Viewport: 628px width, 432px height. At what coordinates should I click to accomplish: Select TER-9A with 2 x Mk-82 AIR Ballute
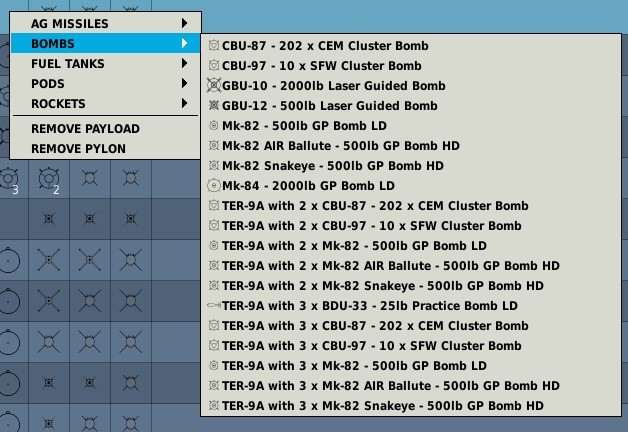(411, 266)
